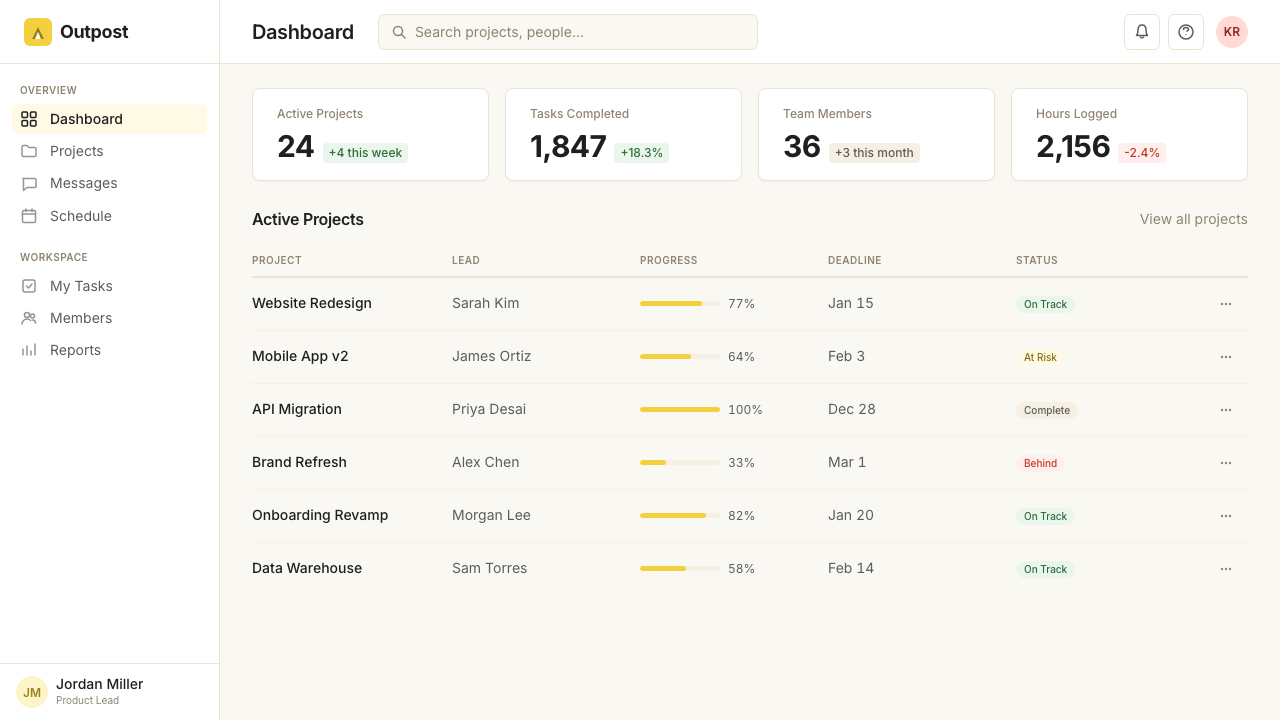Open help via the question mark icon
The width and height of the screenshot is (1280, 720).
(1186, 32)
